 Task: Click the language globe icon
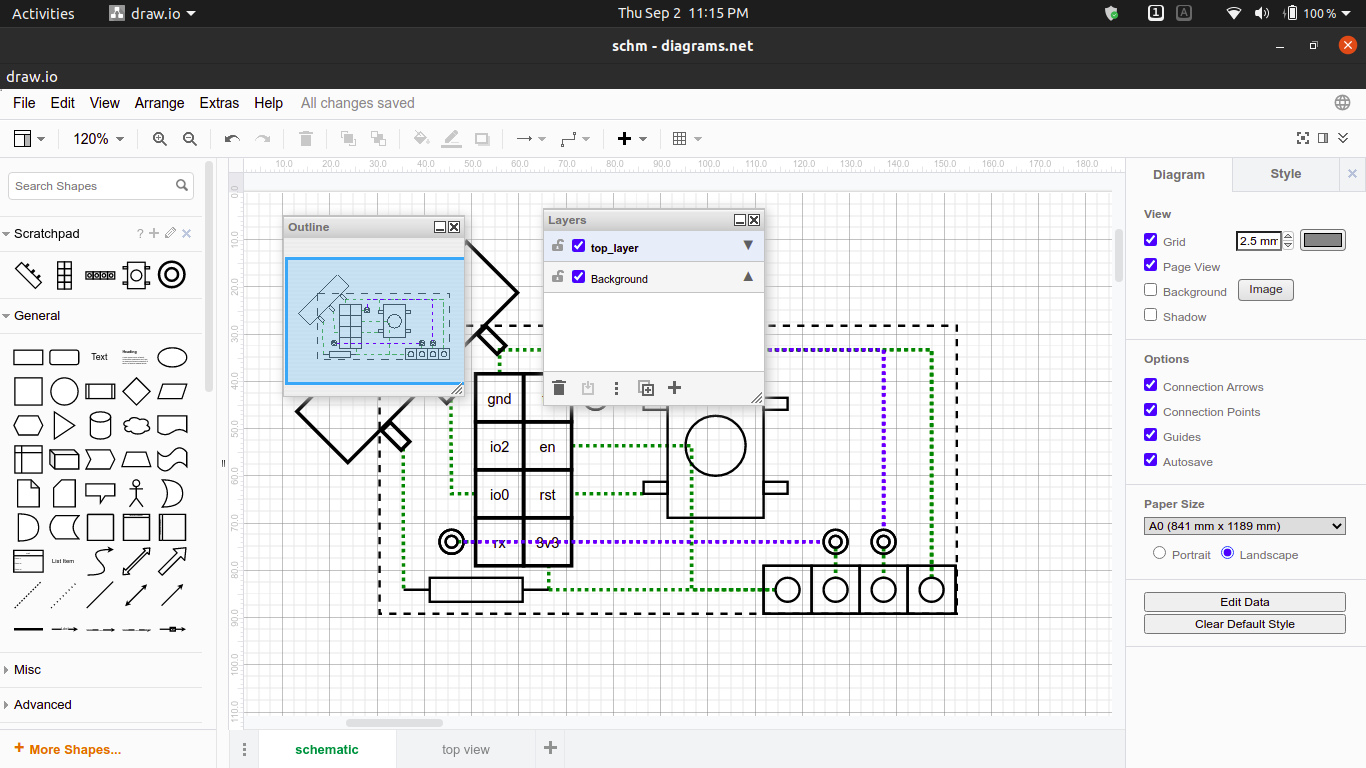(1343, 103)
